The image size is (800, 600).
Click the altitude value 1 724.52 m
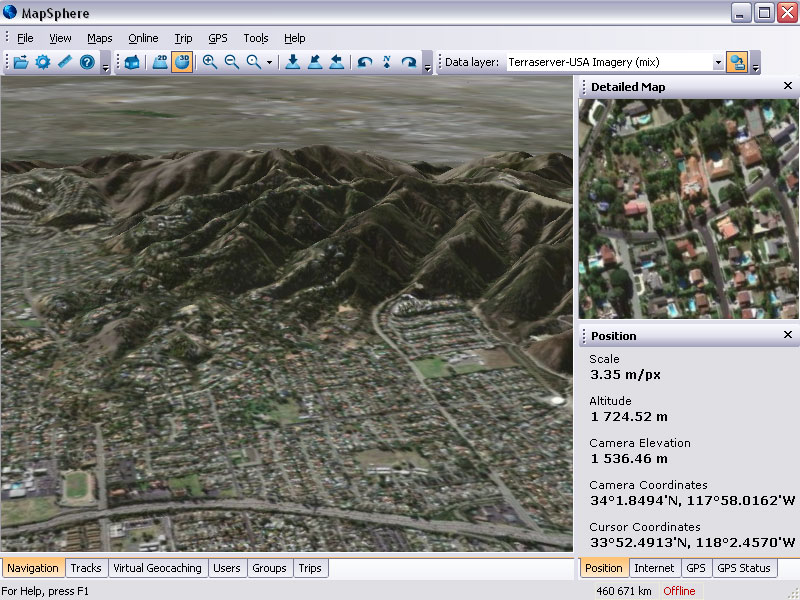point(629,416)
